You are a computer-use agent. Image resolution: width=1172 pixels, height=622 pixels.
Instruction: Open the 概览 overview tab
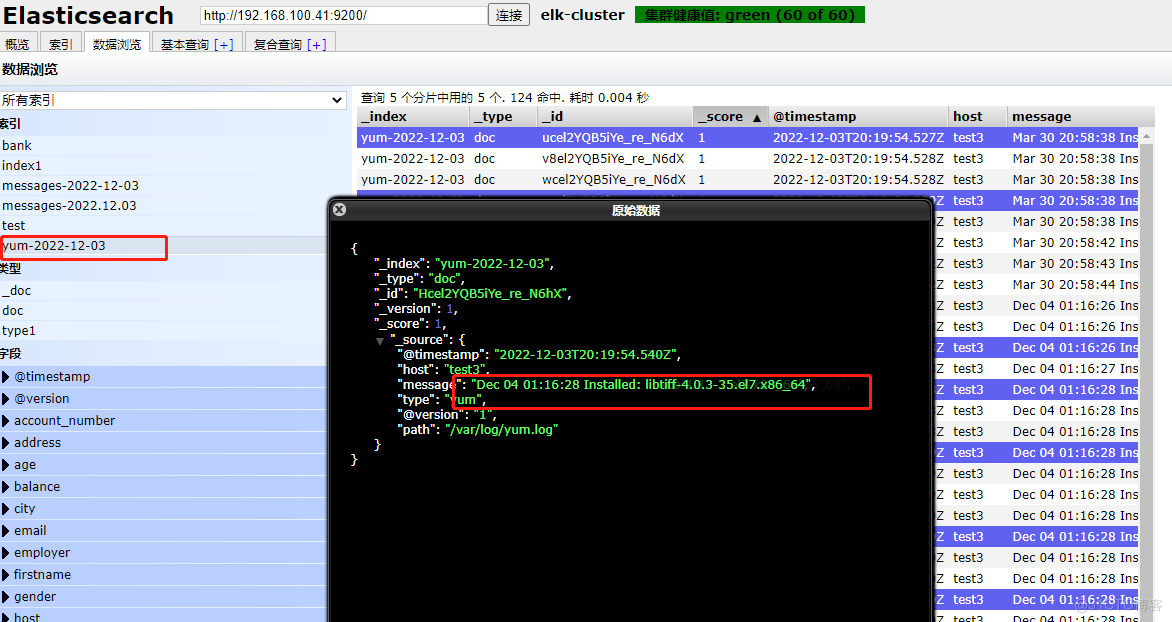(17, 44)
